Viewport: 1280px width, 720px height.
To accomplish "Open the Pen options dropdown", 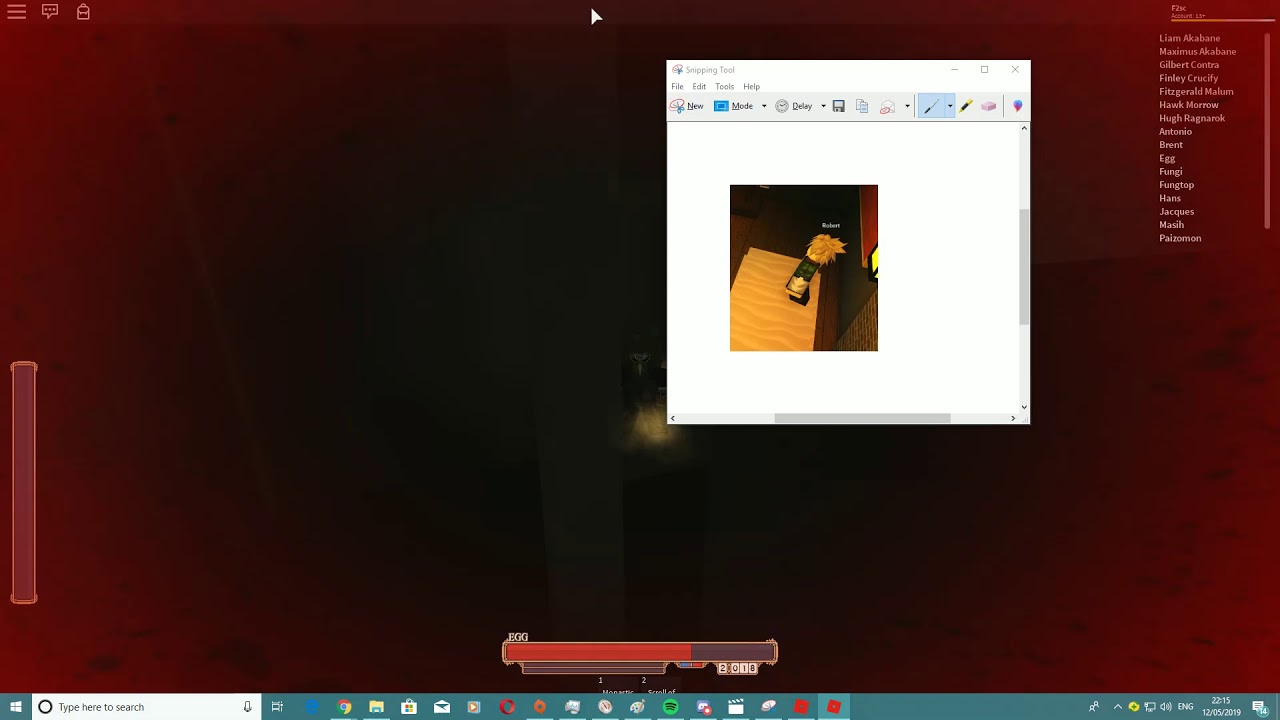I will pos(950,106).
